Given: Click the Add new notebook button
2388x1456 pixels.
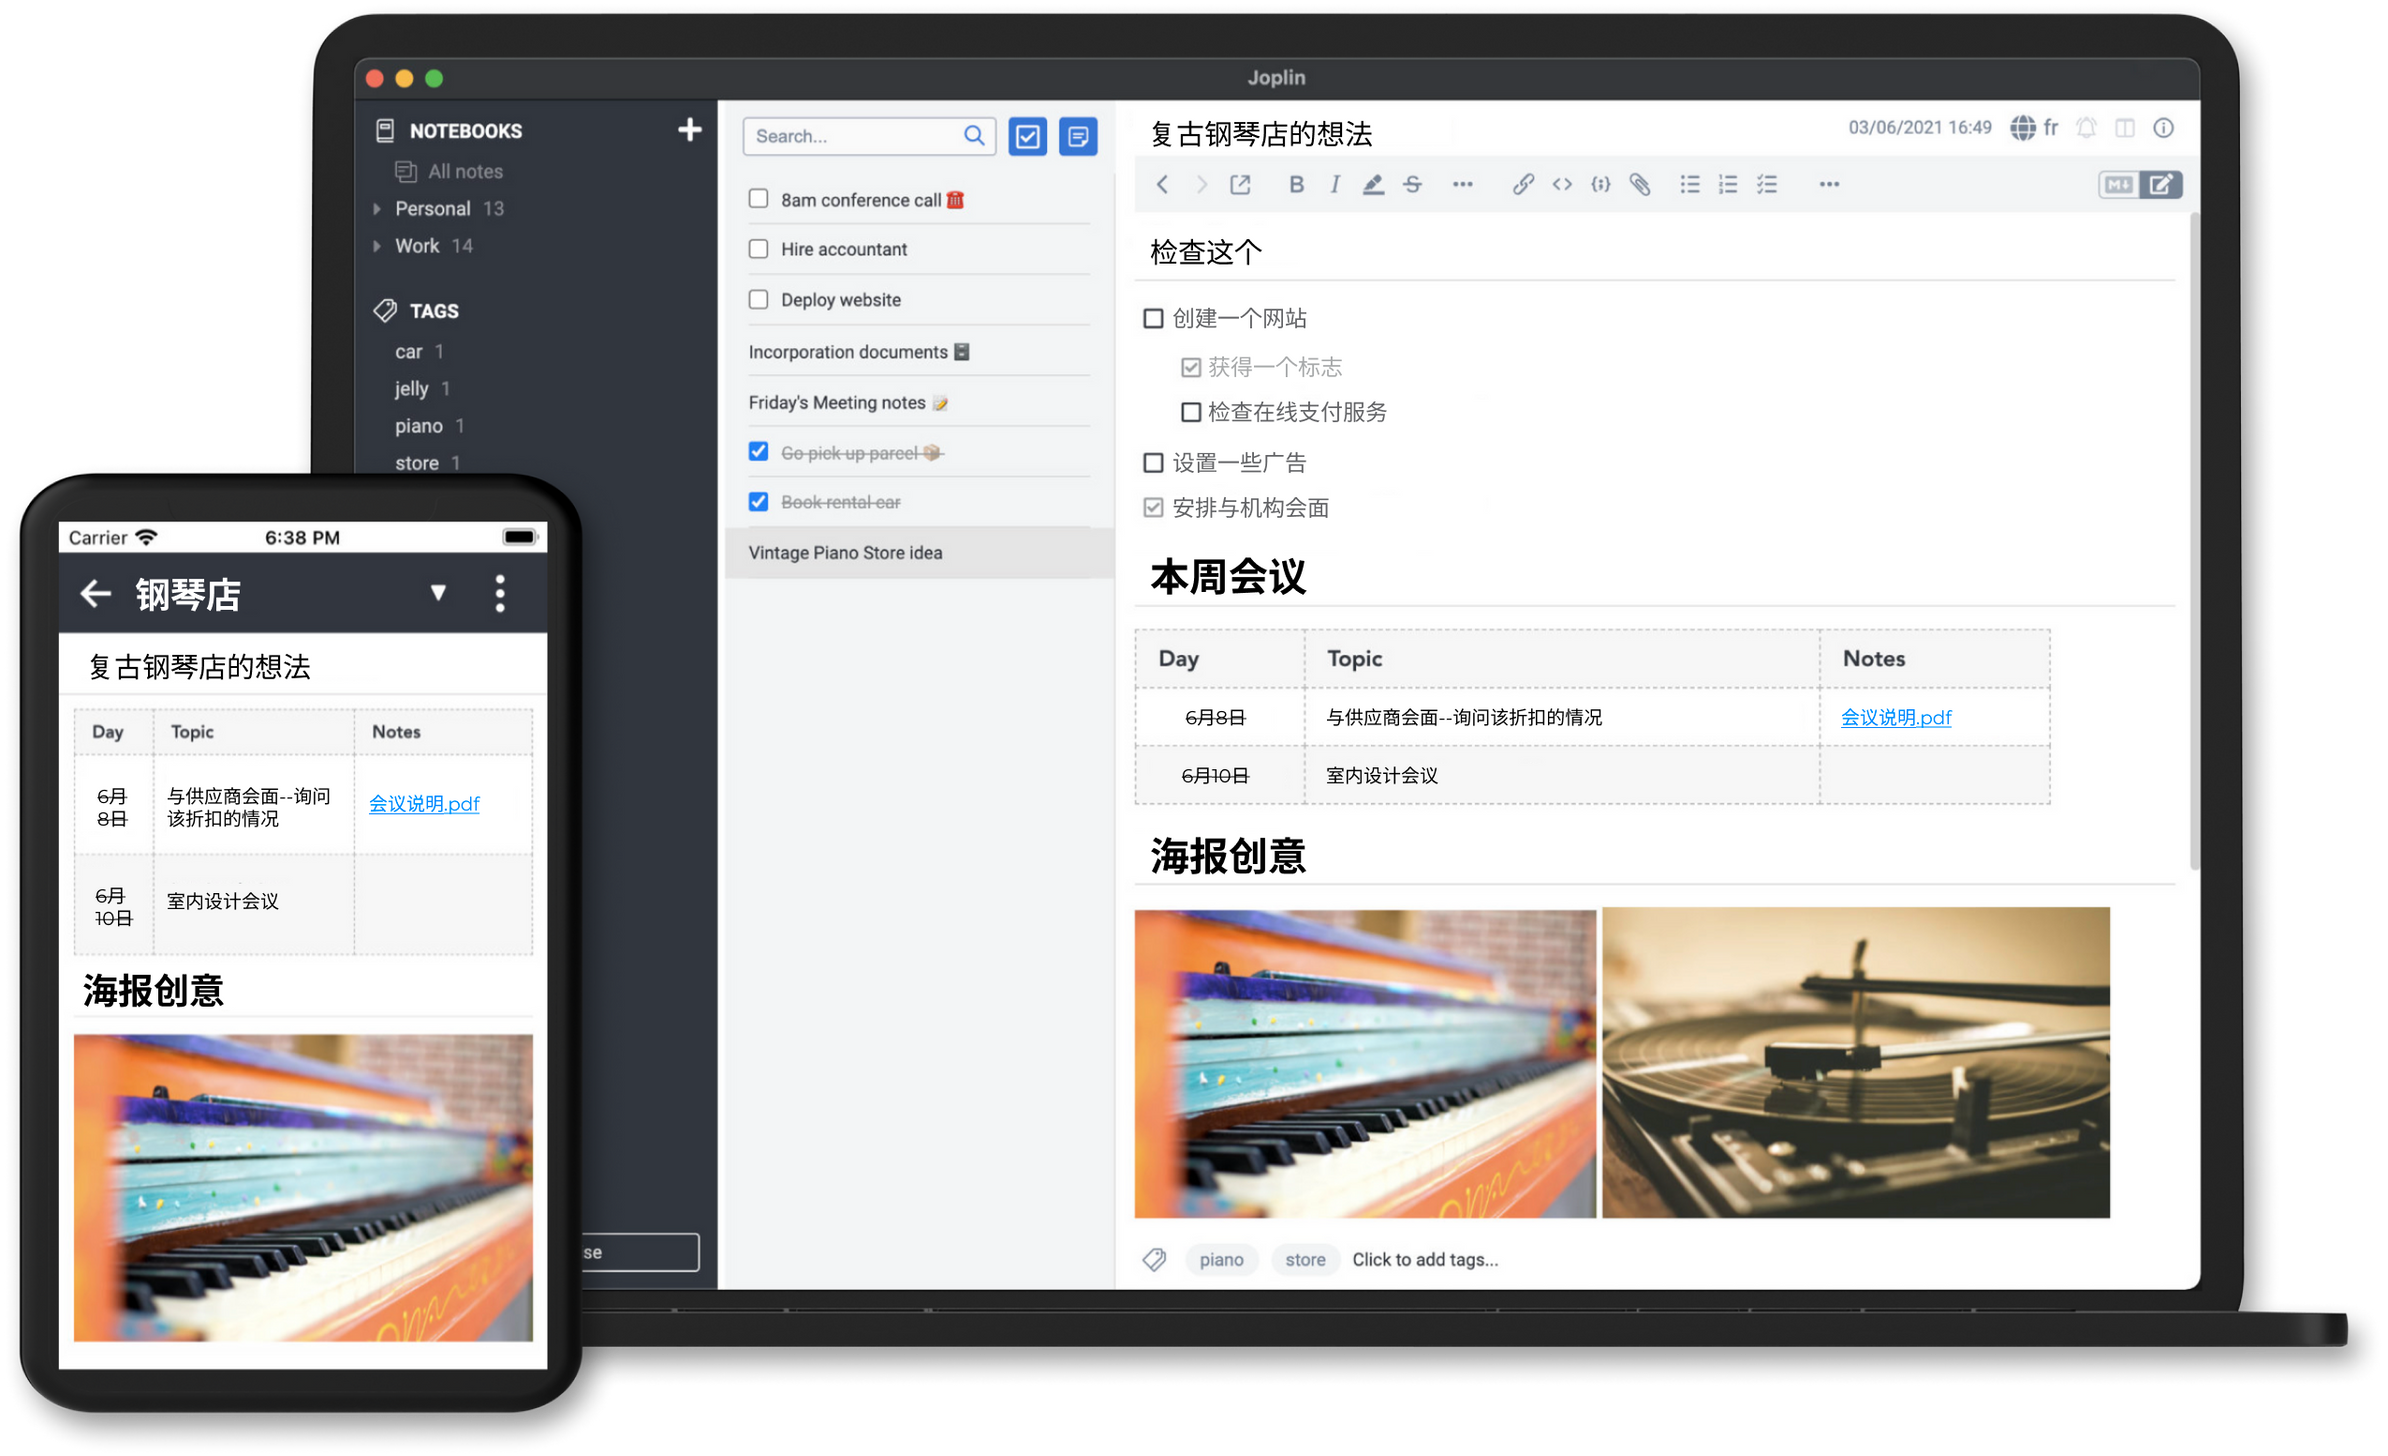Looking at the screenshot, I should tap(689, 130).
